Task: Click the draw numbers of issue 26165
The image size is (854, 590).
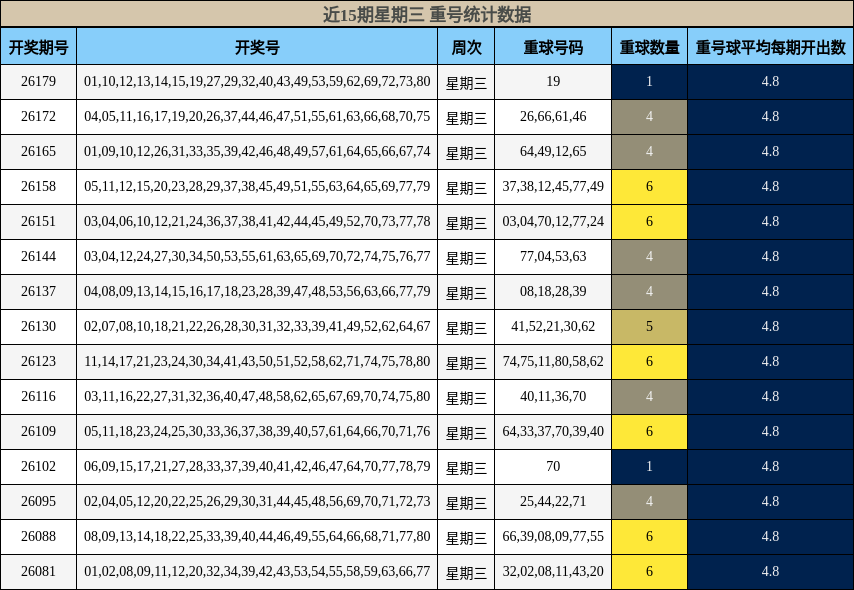Action: tap(257, 151)
